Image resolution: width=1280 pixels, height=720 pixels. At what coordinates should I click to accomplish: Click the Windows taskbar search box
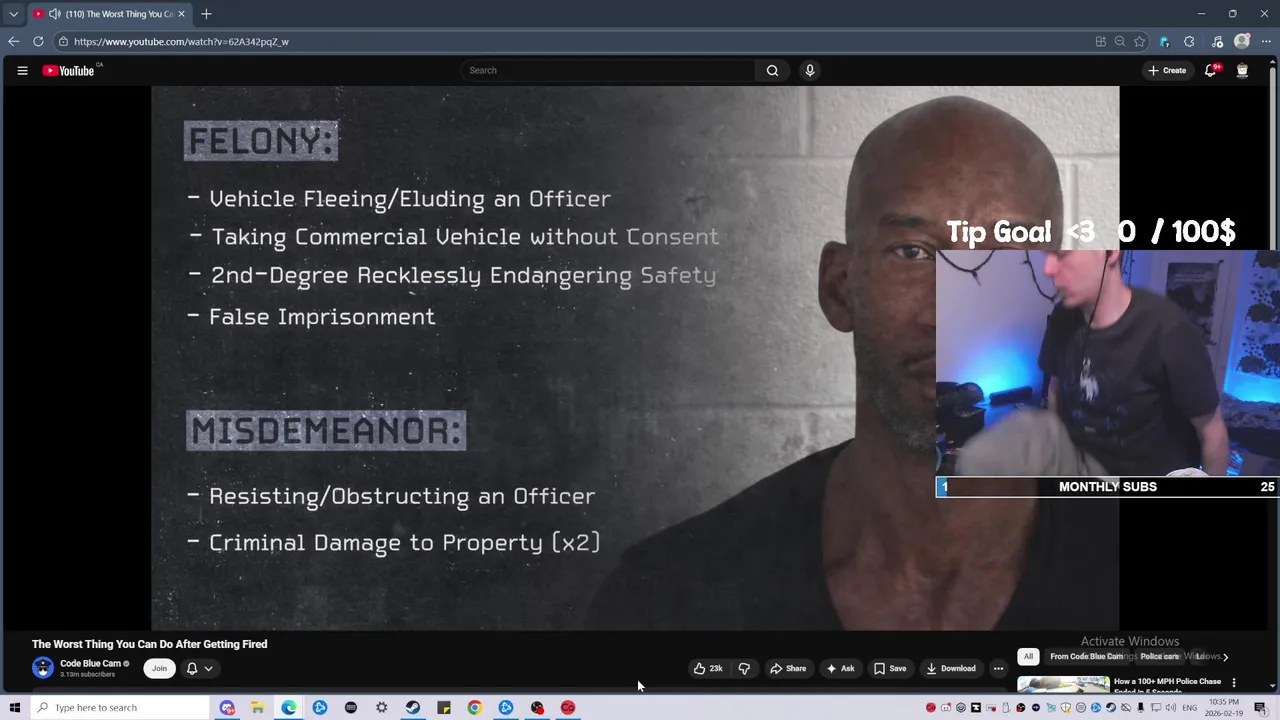(122, 708)
